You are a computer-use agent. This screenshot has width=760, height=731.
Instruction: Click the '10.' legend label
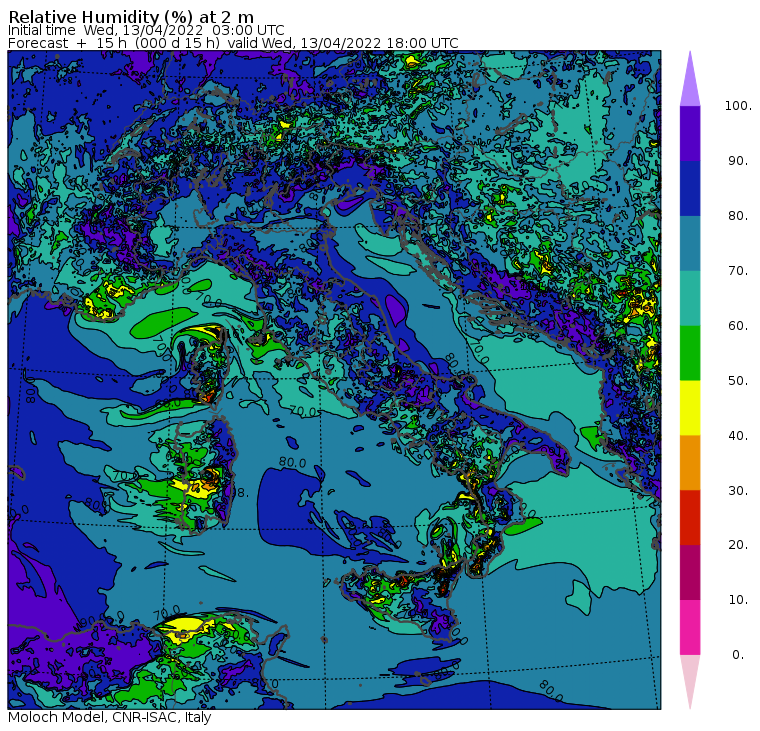pos(738,600)
